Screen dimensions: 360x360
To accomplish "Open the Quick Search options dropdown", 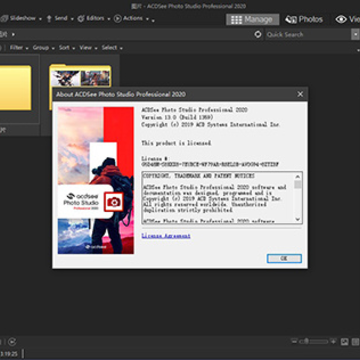I will tap(355, 35).
